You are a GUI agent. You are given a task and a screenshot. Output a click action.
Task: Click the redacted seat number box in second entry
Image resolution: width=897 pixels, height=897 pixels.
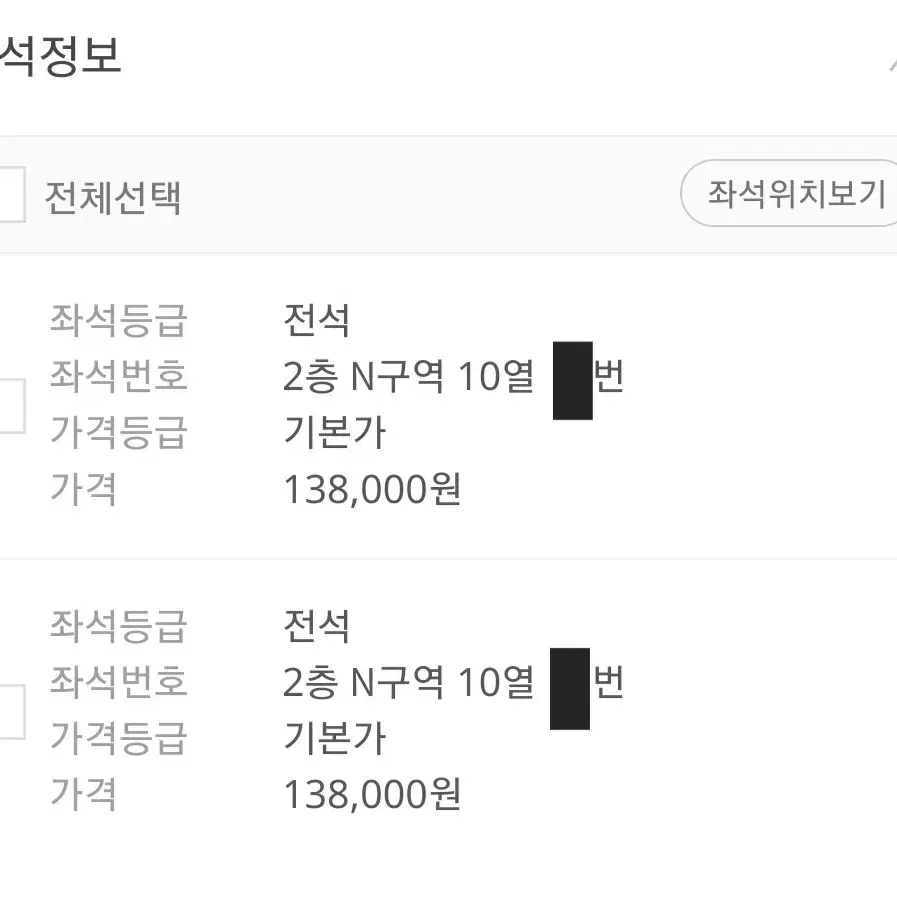coord(570,689)
